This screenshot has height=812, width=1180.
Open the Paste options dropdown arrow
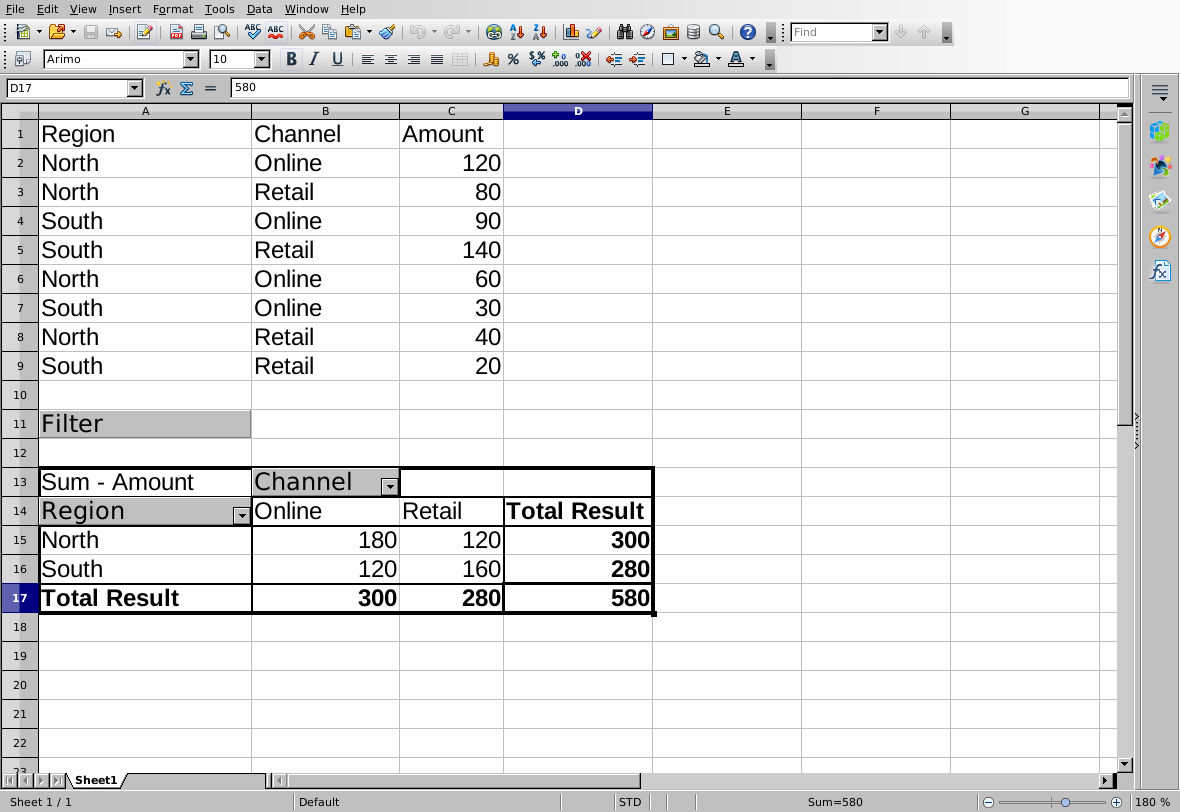click(369, 32)
